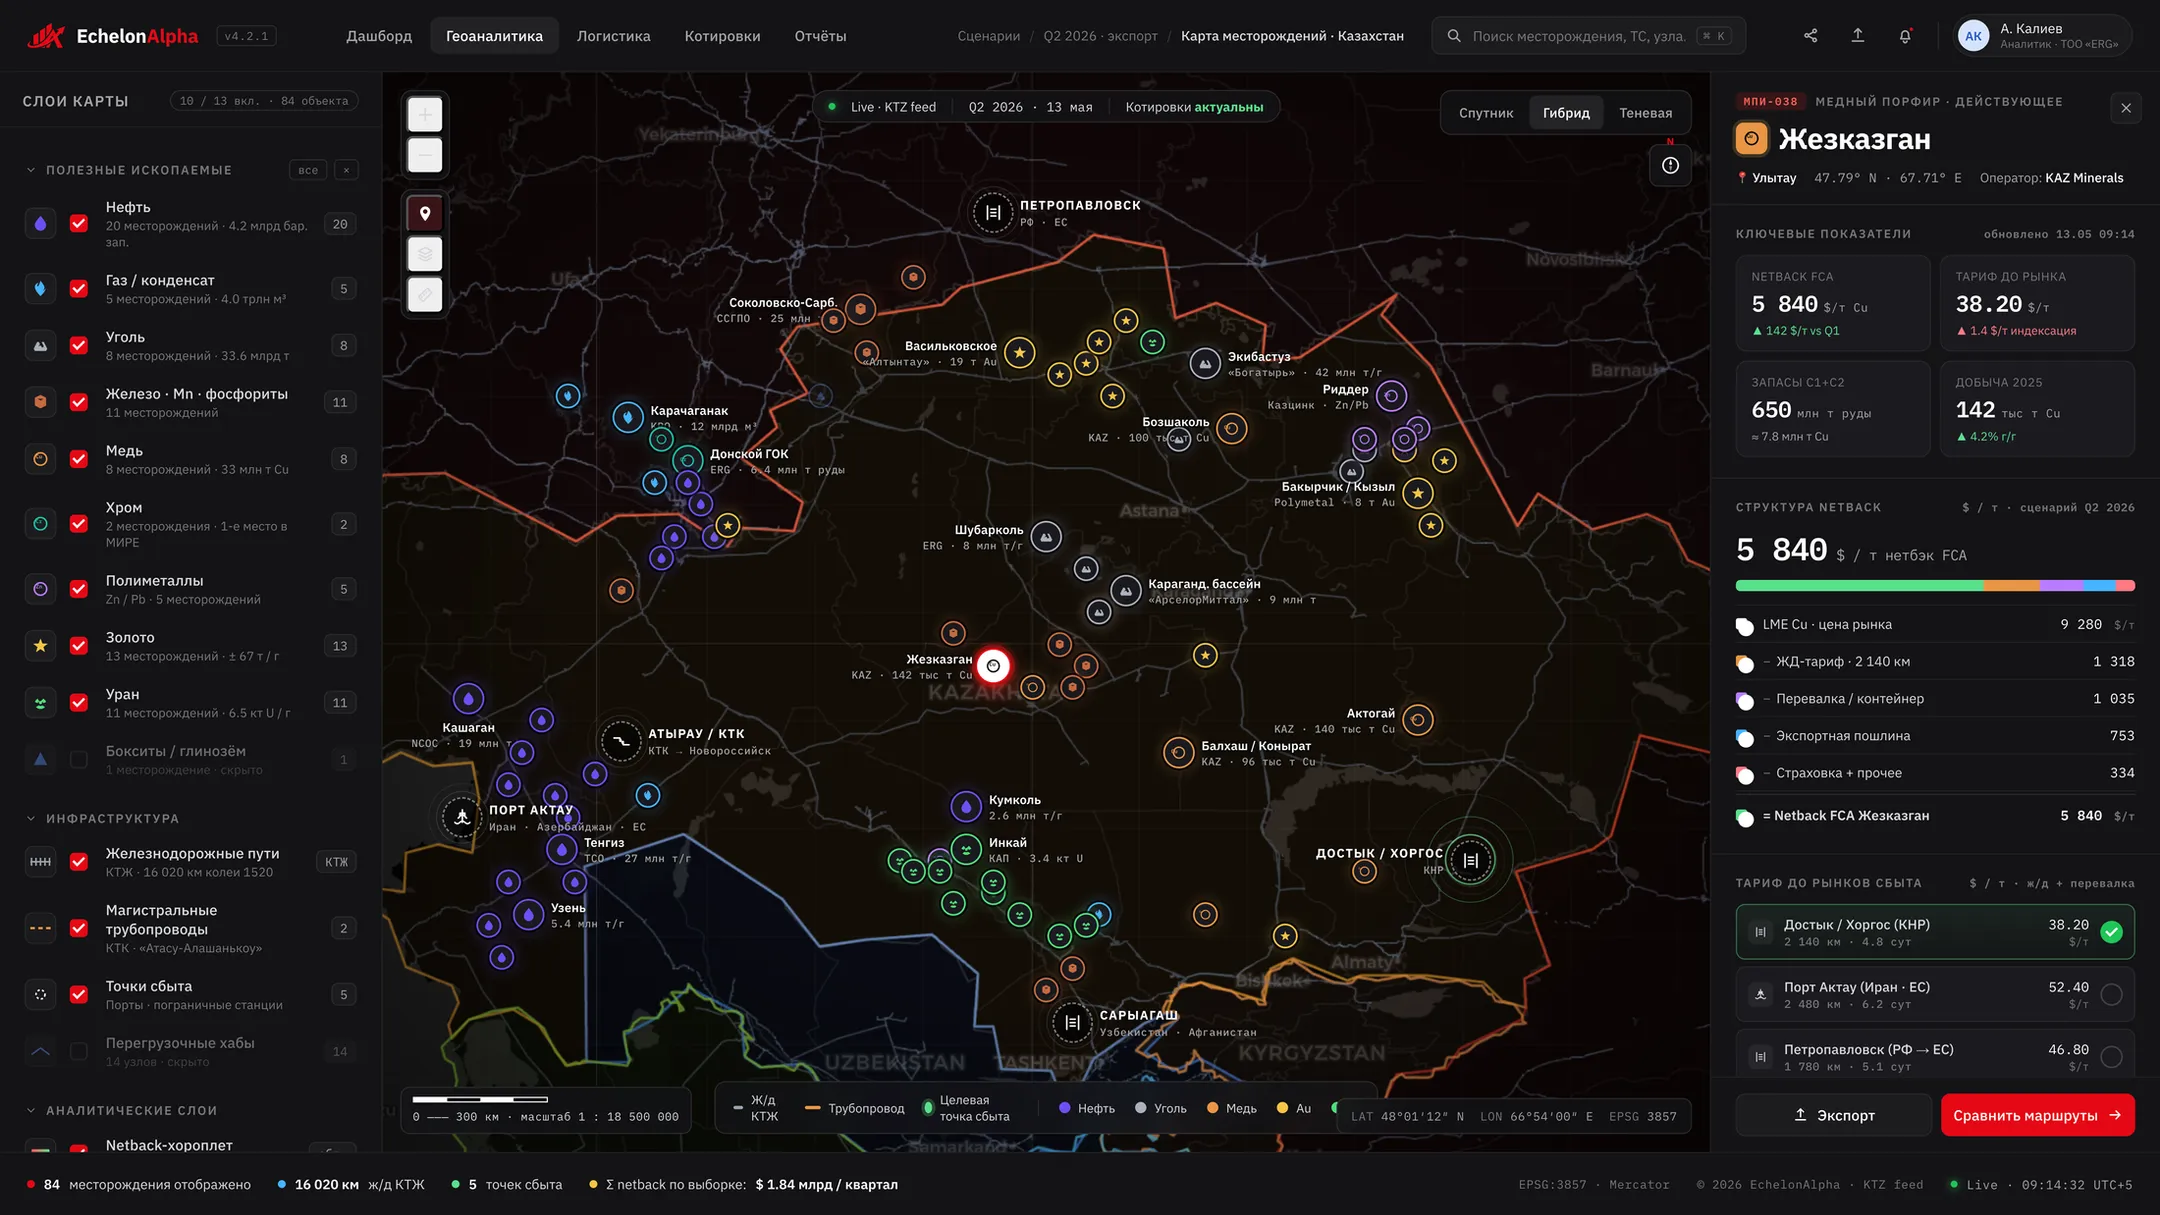Open the Отчёты tab
Screen dimensions: 2160x1215
click(820, 36)
